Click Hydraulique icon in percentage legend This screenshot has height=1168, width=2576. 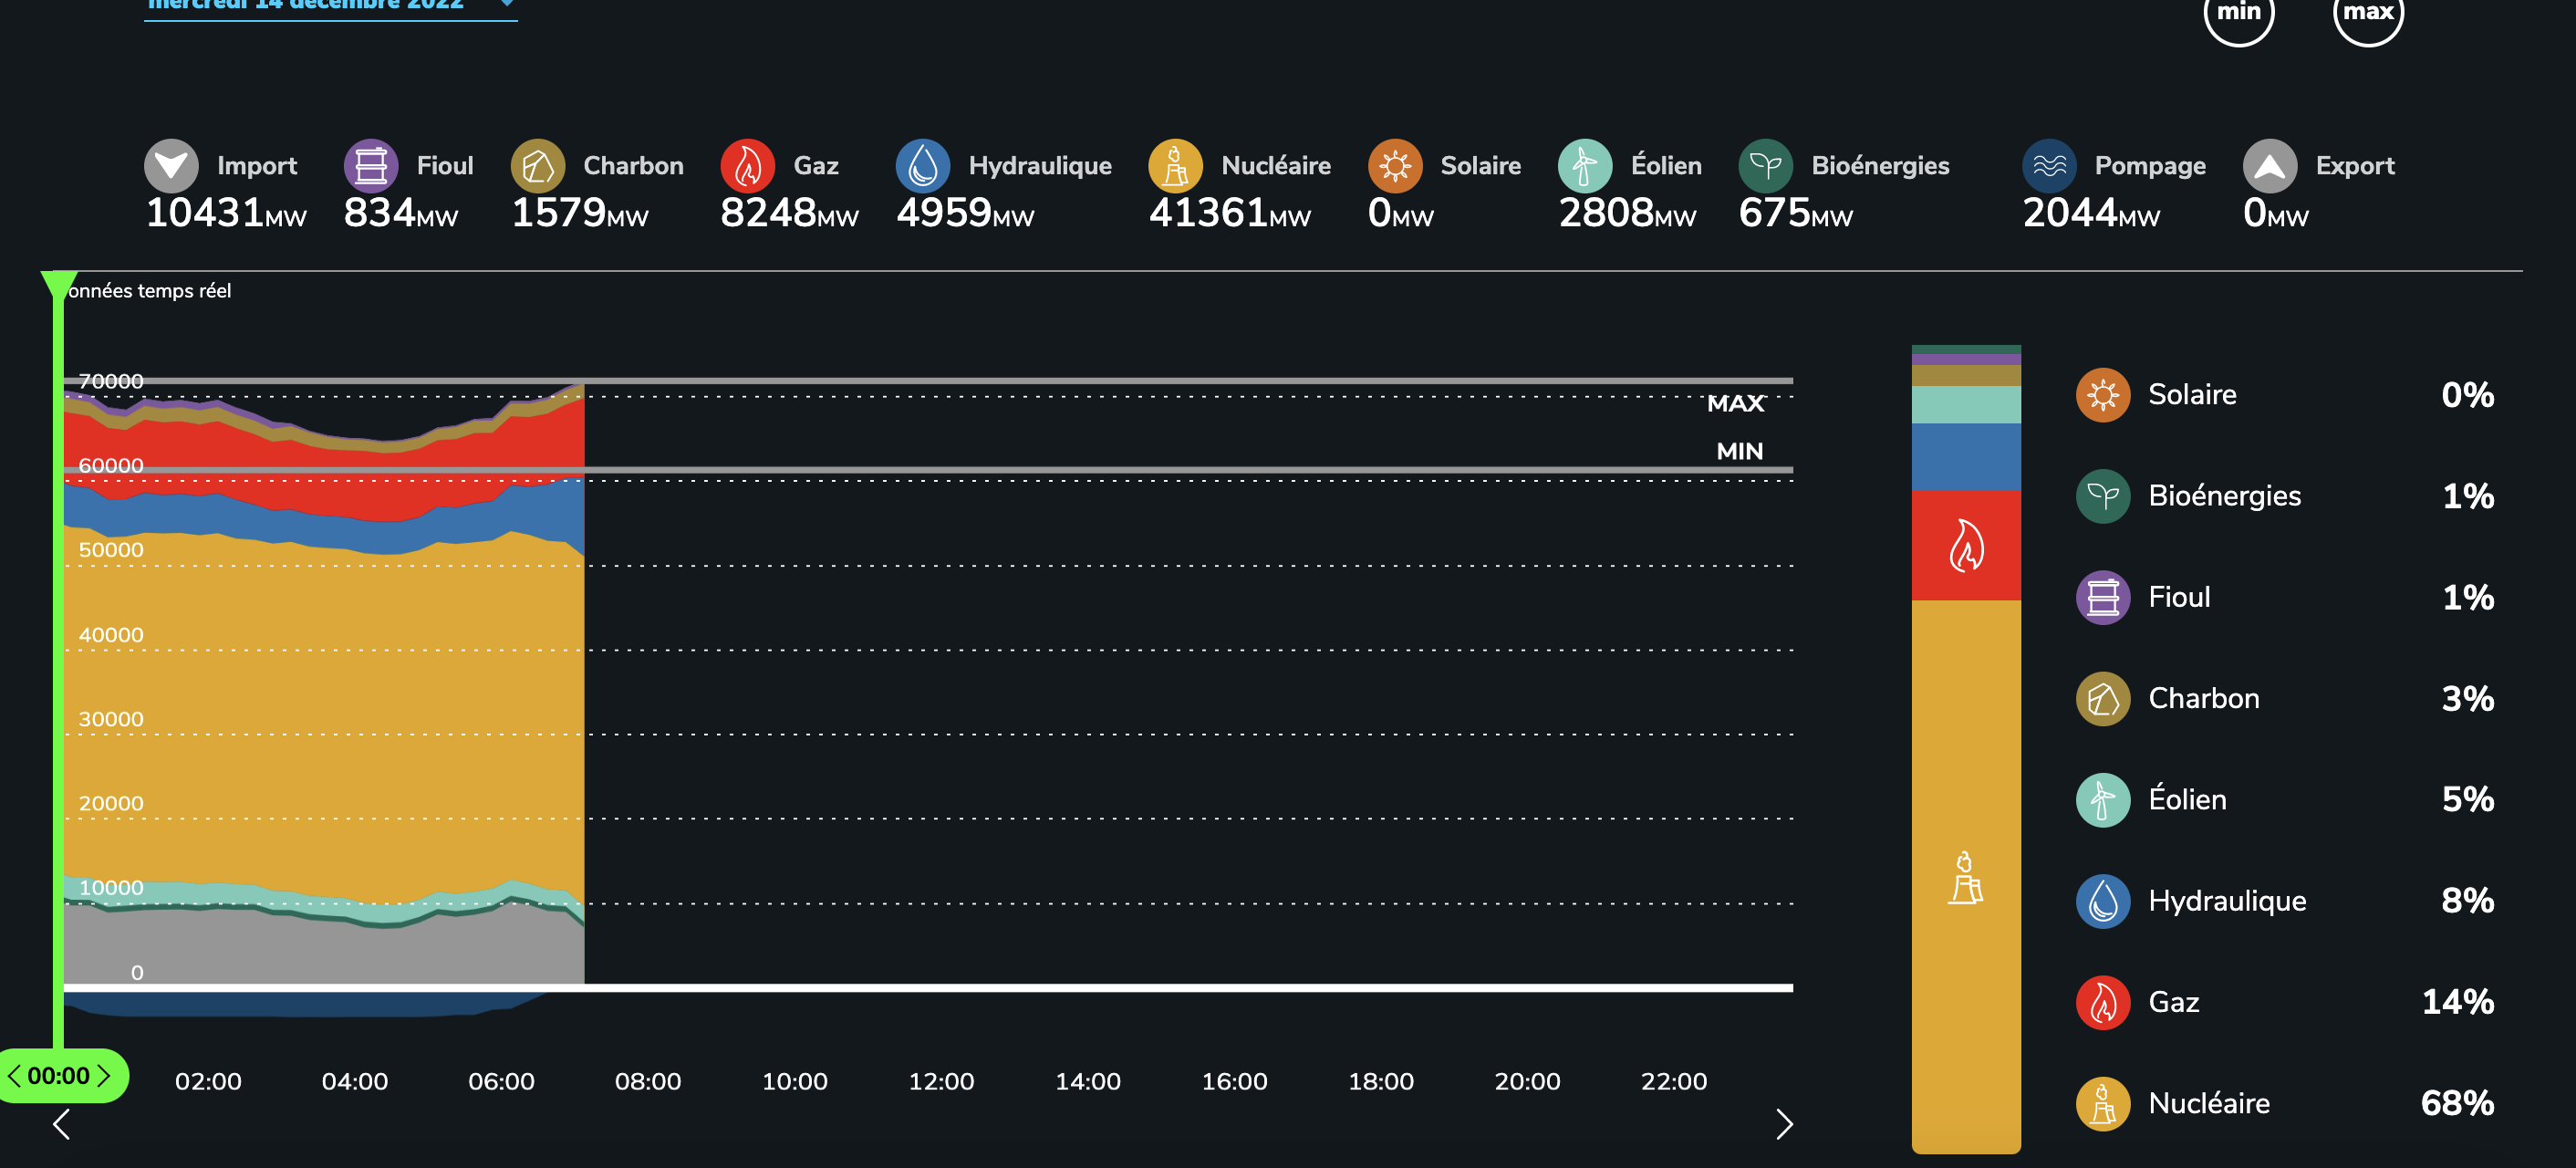(2103, 901)
